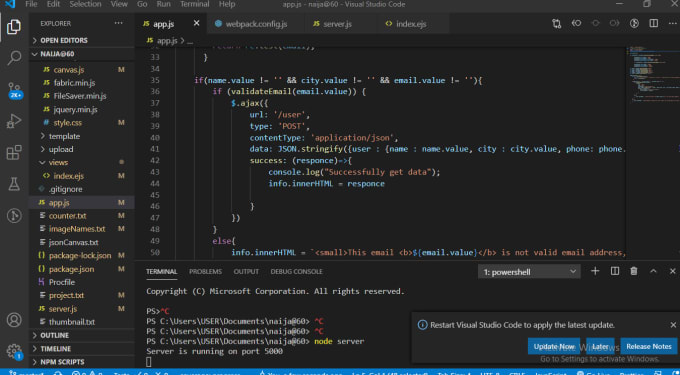Open Source Control view with 2K+ badge
Image resolution: width=680 pixels, height=375 pixels.
pos(14,90)
